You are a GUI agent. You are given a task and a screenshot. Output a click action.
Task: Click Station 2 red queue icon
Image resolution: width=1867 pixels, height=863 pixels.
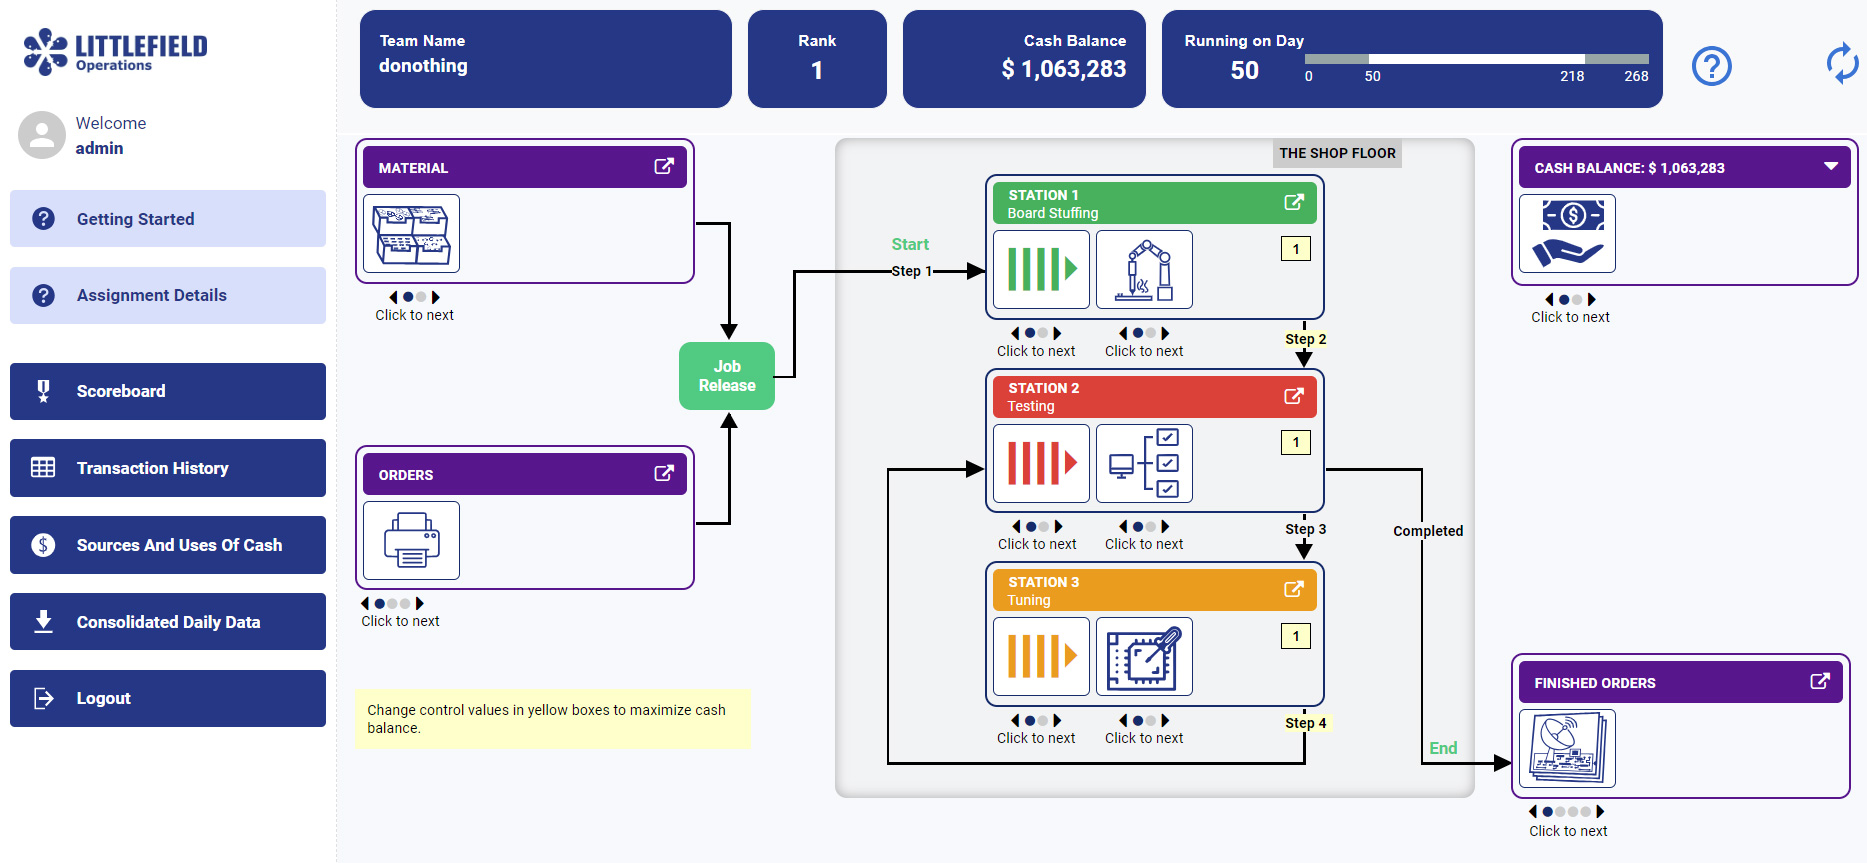click(x=1041, y=463)
